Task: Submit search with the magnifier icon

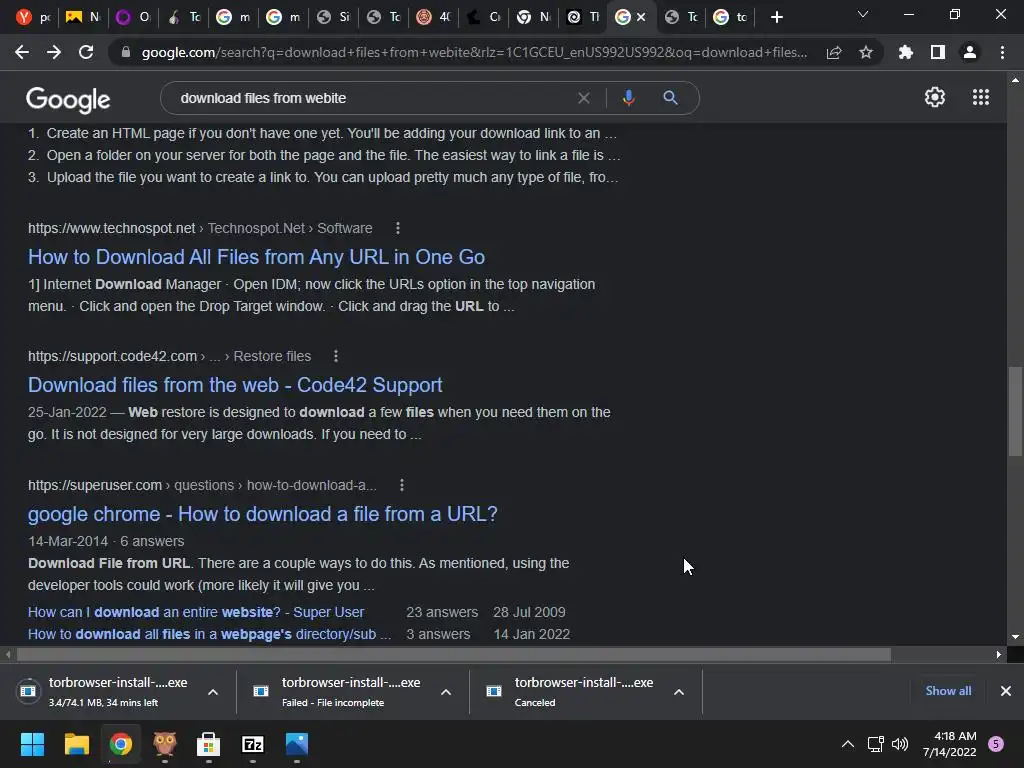Action: [x=670, y=98]
